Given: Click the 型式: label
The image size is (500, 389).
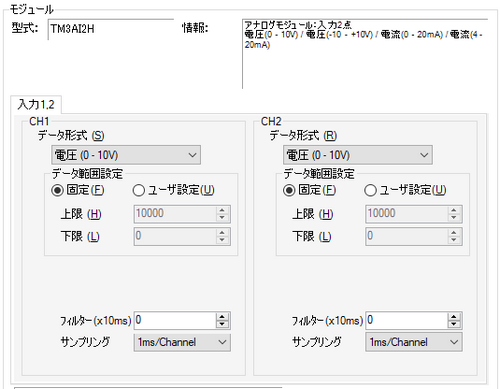Looking at the screenshot, I should (x=25, y=28).
